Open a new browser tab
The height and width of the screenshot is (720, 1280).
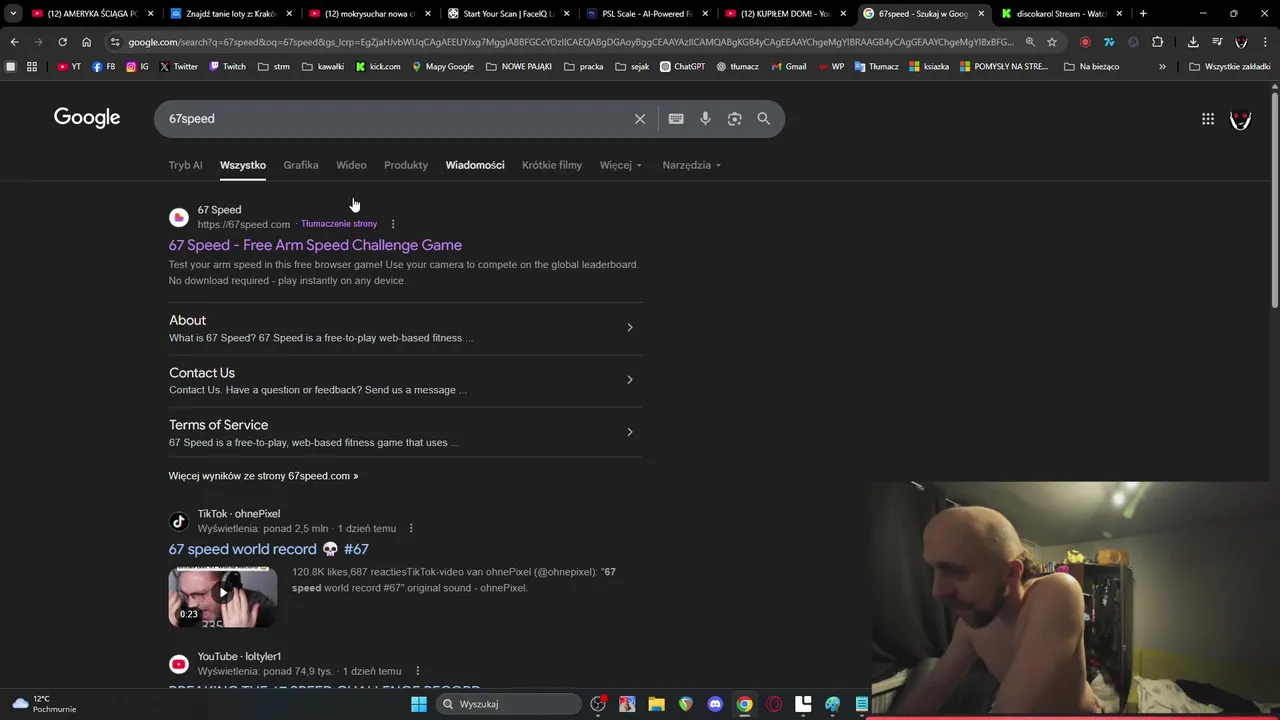(x=1143, y=14)
